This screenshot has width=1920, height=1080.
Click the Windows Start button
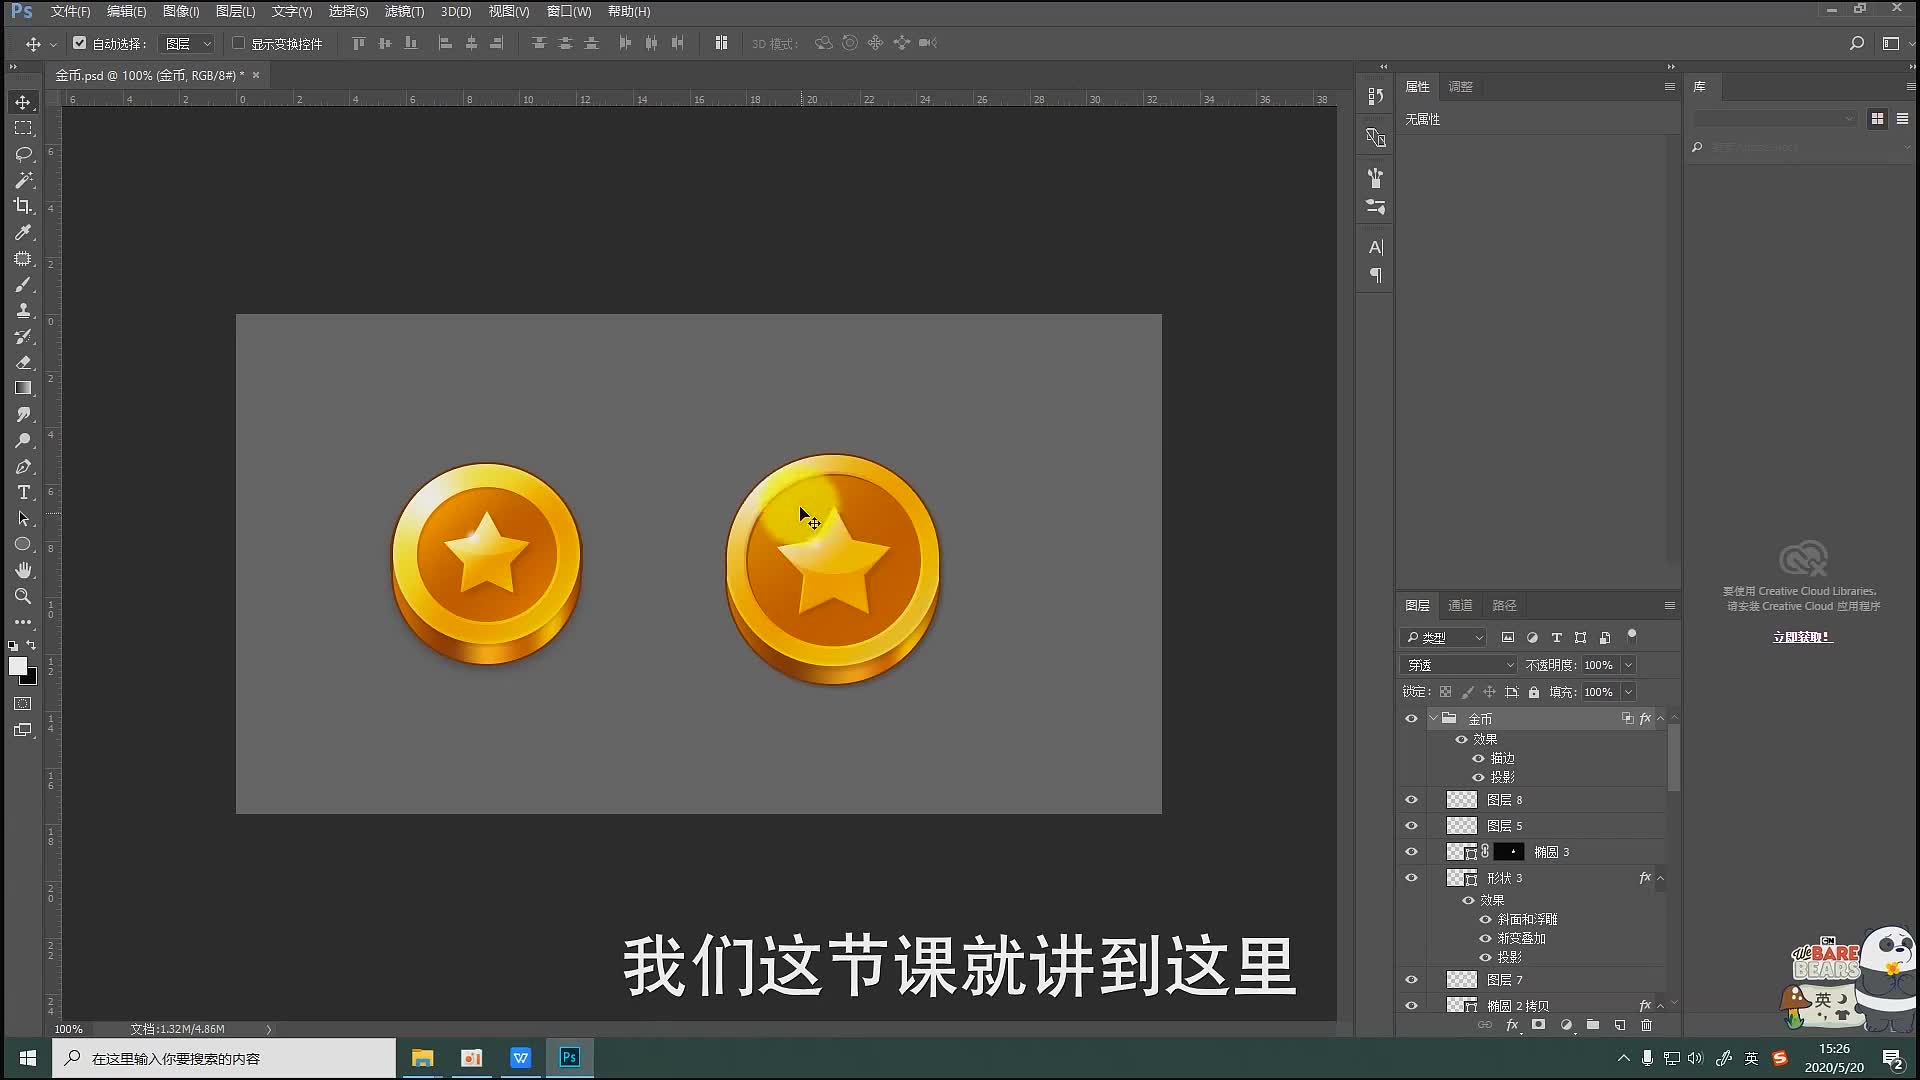(x=28, y=1058)
